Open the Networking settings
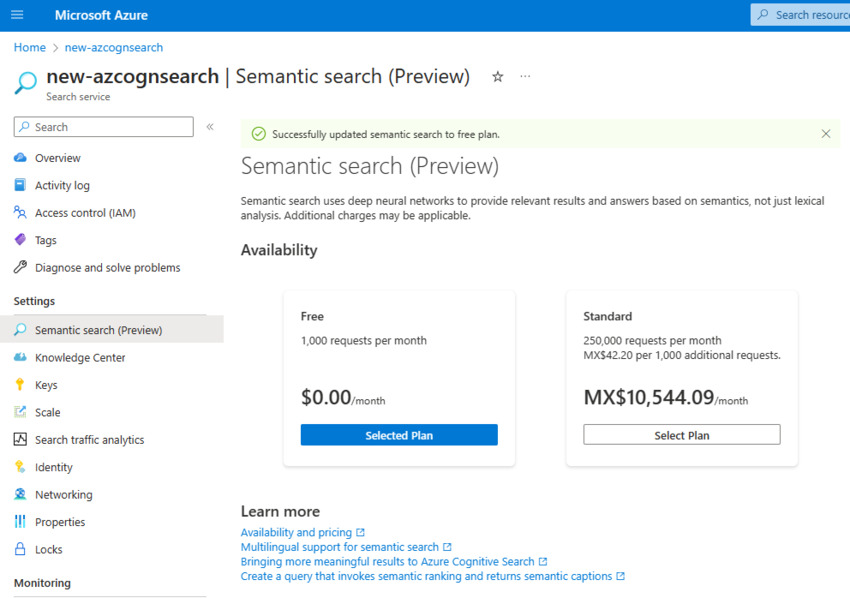 pyautogui.click(x=63, y=494)
